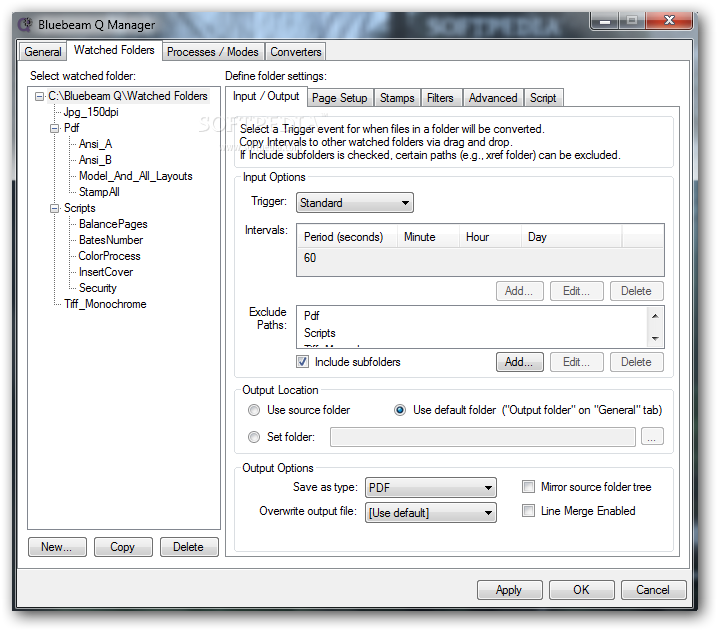This screenshot has width=718, height=631.
Task: Select the Watched Folders tab
Action: click(114, 50)
